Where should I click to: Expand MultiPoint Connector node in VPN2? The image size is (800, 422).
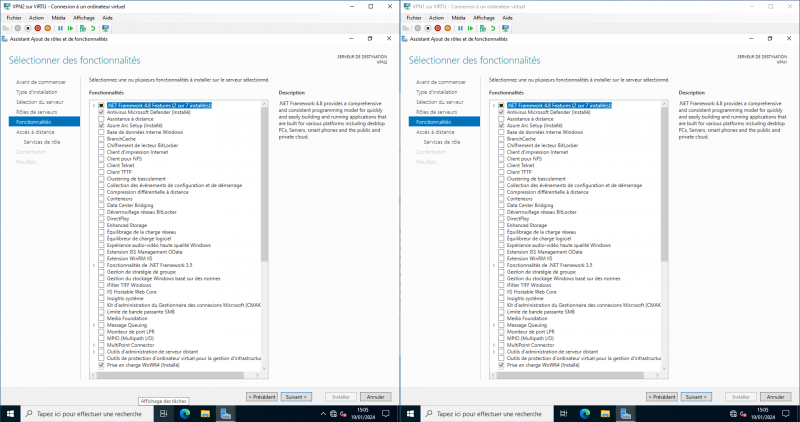click(94, 345)
